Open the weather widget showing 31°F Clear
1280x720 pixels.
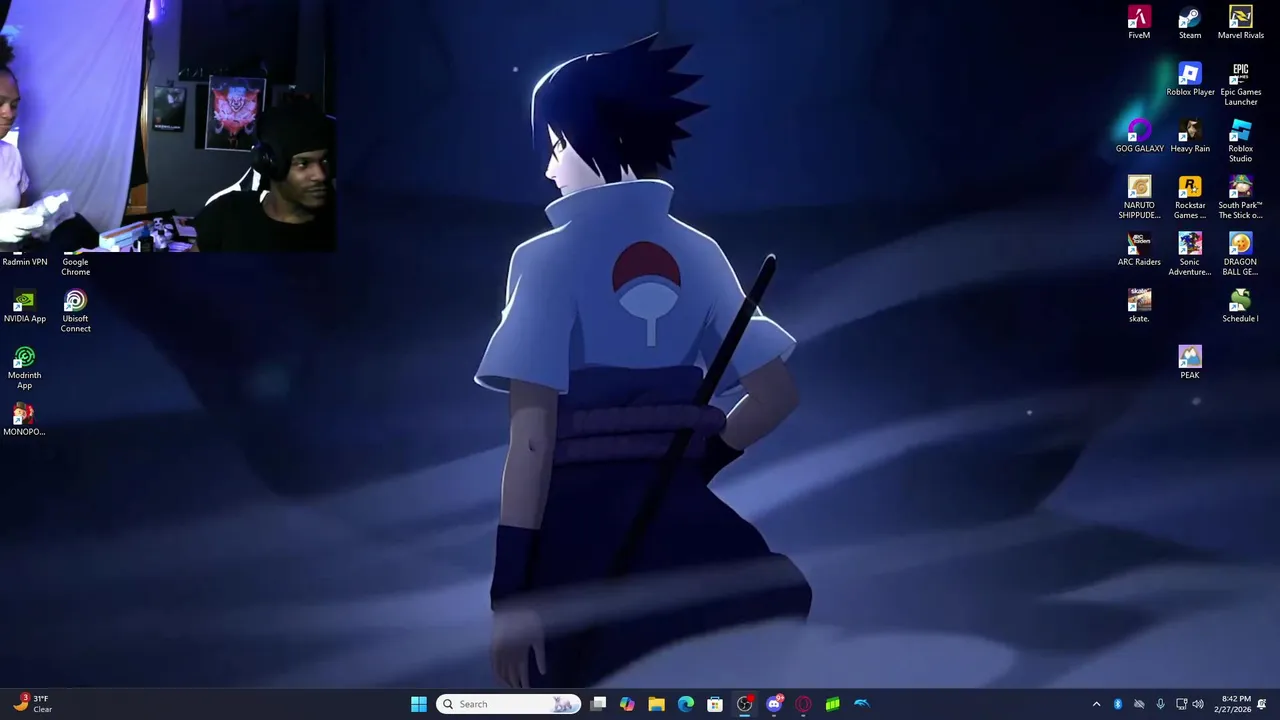point(32,704)
